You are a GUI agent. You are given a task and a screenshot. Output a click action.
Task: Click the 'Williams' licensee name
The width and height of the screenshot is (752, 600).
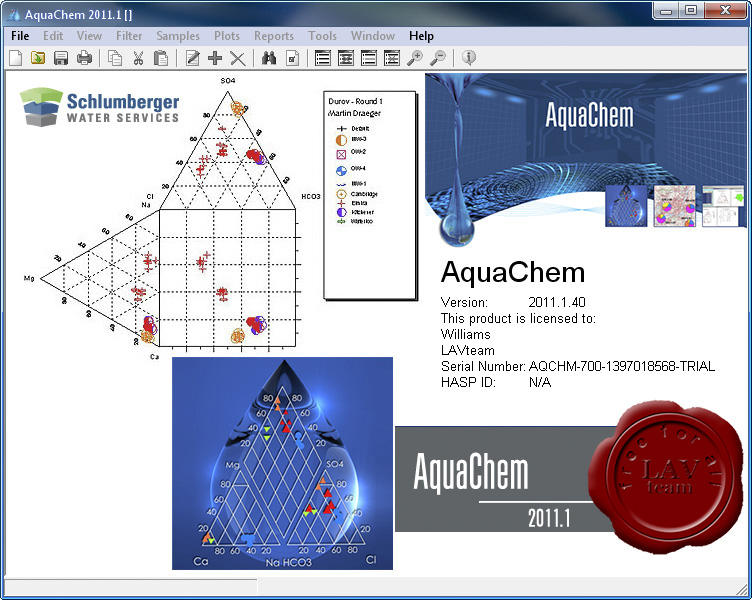tap(466, 334)
